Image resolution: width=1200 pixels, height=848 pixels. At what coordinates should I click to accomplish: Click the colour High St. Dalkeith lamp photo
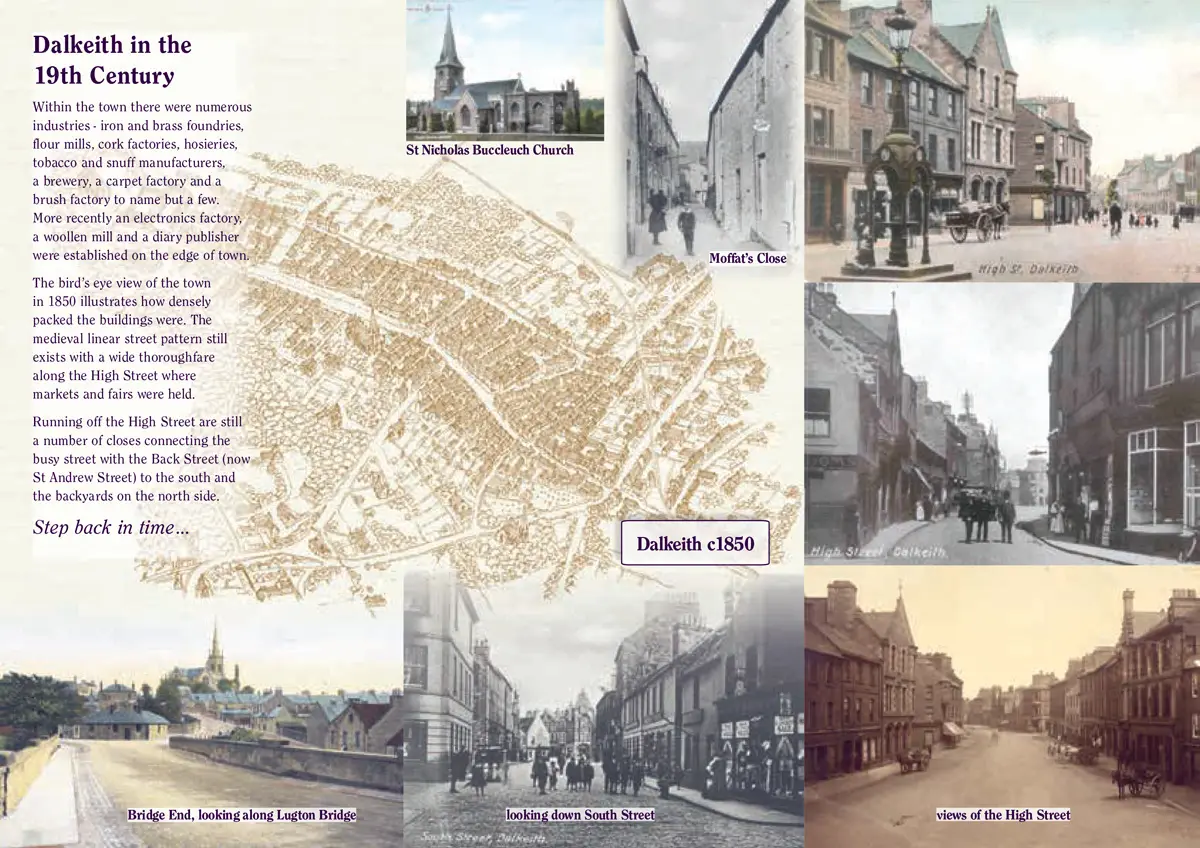[x=1002, y=140]
